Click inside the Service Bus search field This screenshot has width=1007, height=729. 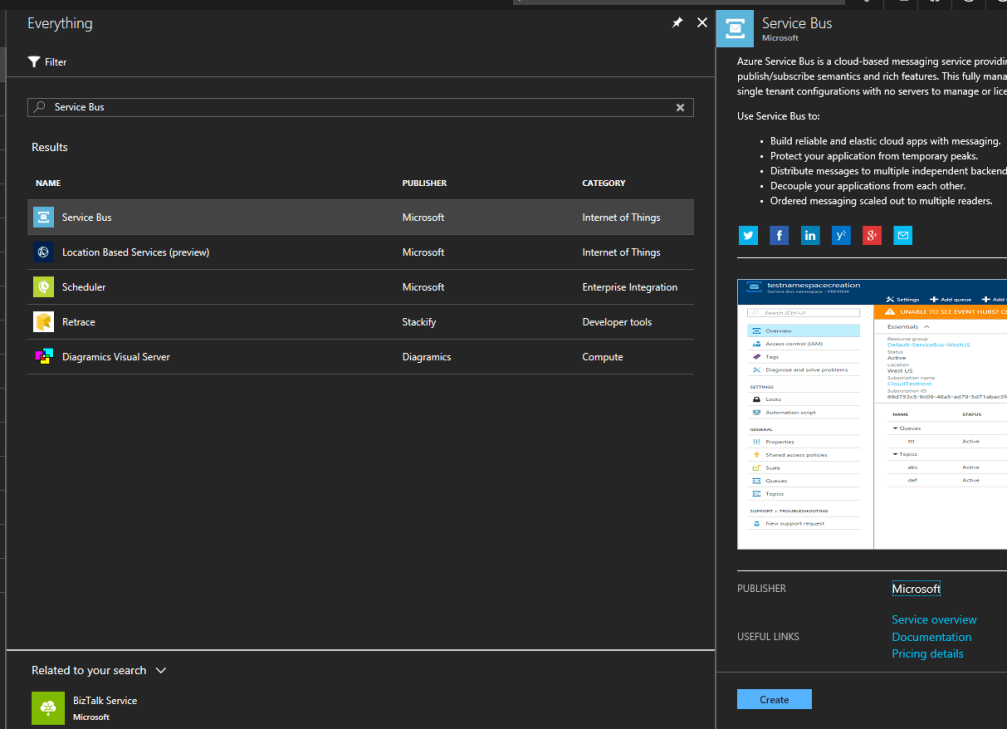point(300,107)
